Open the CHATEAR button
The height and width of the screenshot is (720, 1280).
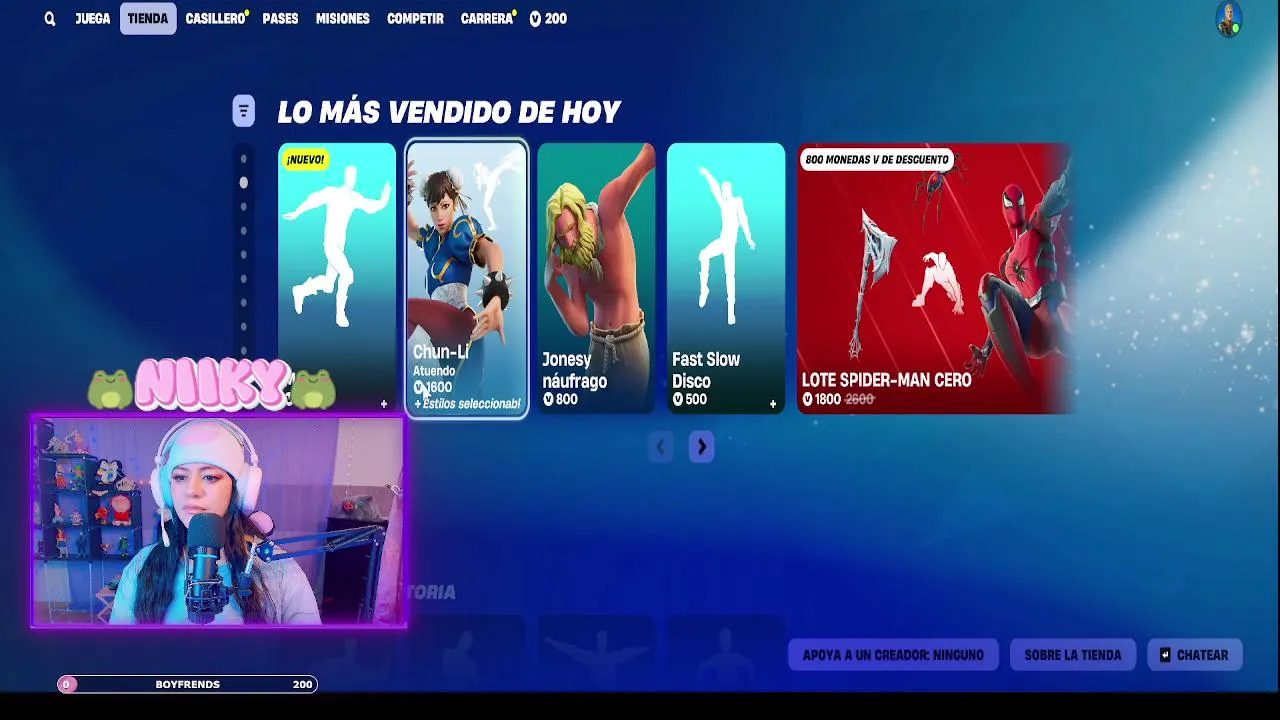pos(1195,655)
